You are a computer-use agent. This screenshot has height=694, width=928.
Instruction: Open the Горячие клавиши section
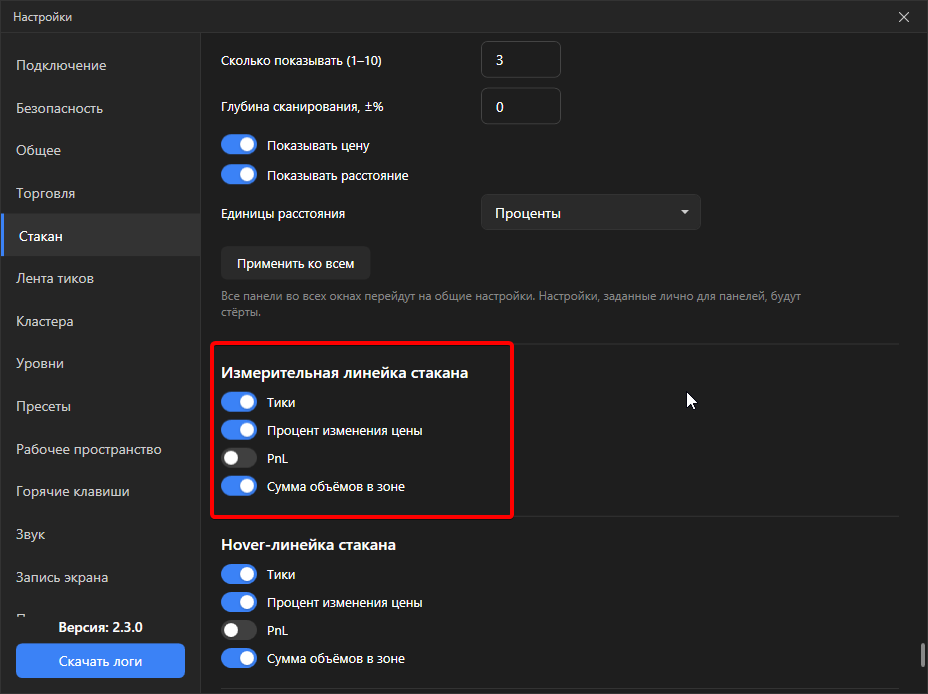(x=101, y=492)
